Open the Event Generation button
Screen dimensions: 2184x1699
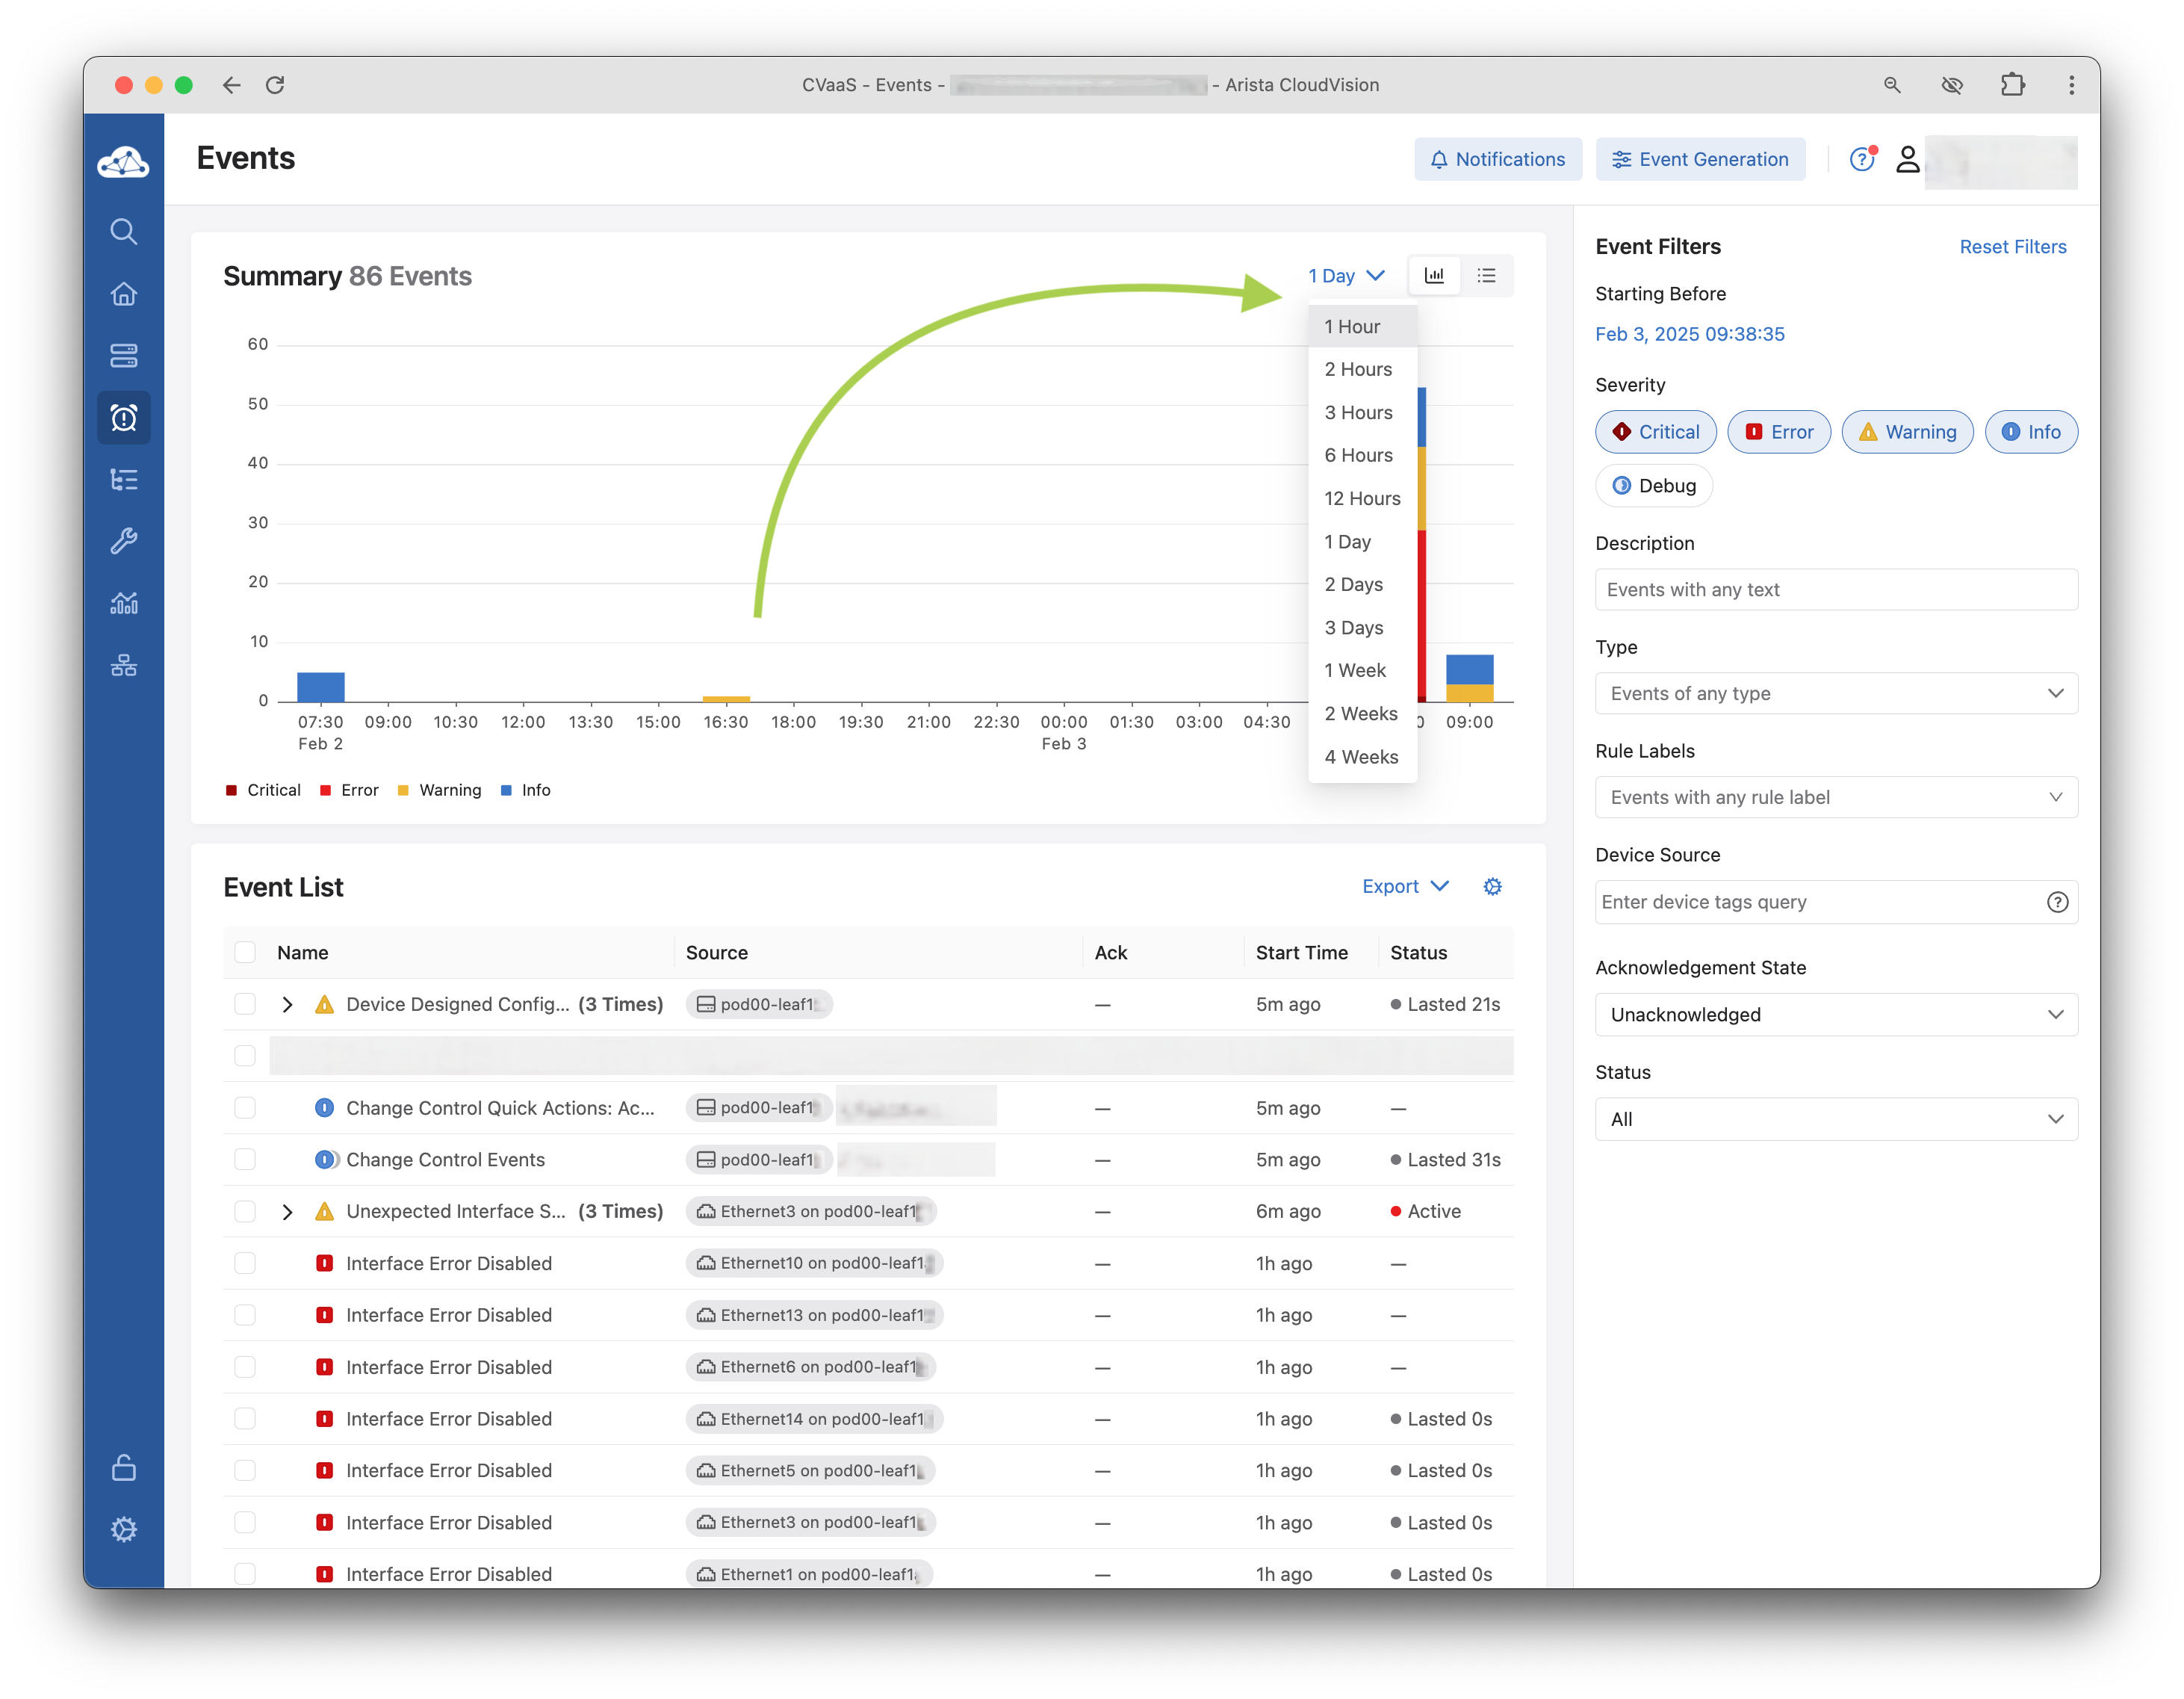click(x=1700, y=160)
